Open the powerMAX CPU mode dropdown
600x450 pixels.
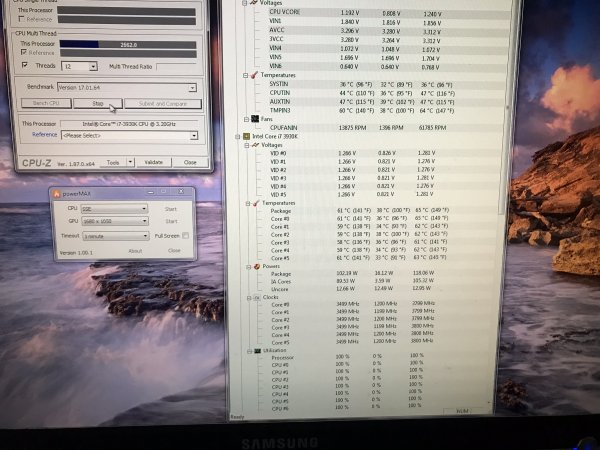click(114, 209)
